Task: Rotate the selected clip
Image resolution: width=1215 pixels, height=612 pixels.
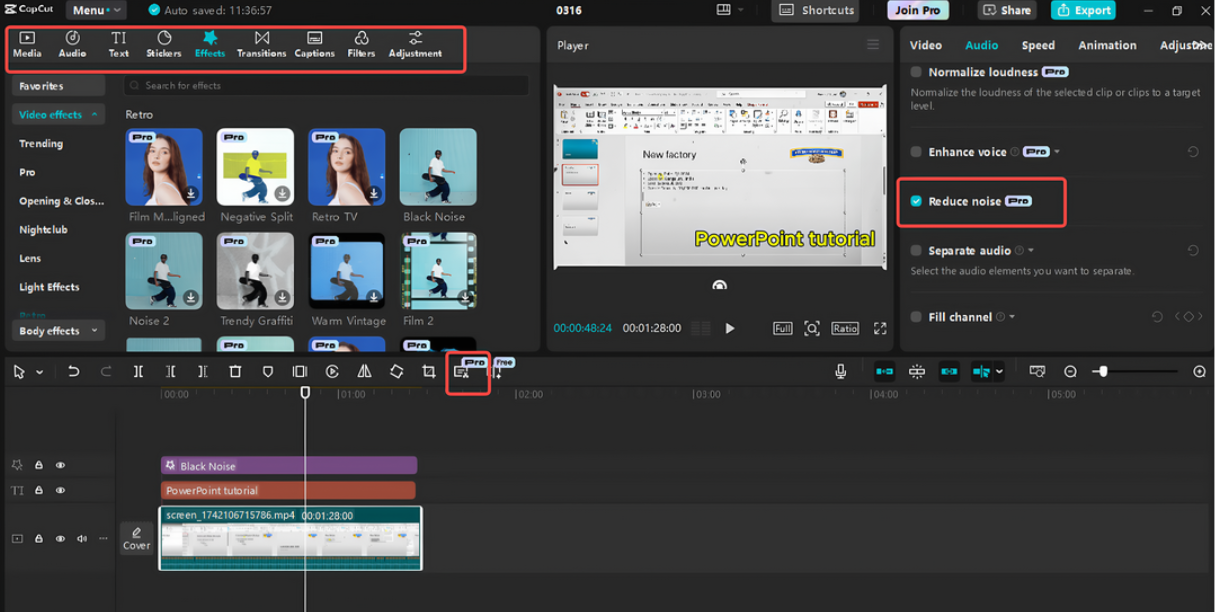Action: click(x=396, y=371)
